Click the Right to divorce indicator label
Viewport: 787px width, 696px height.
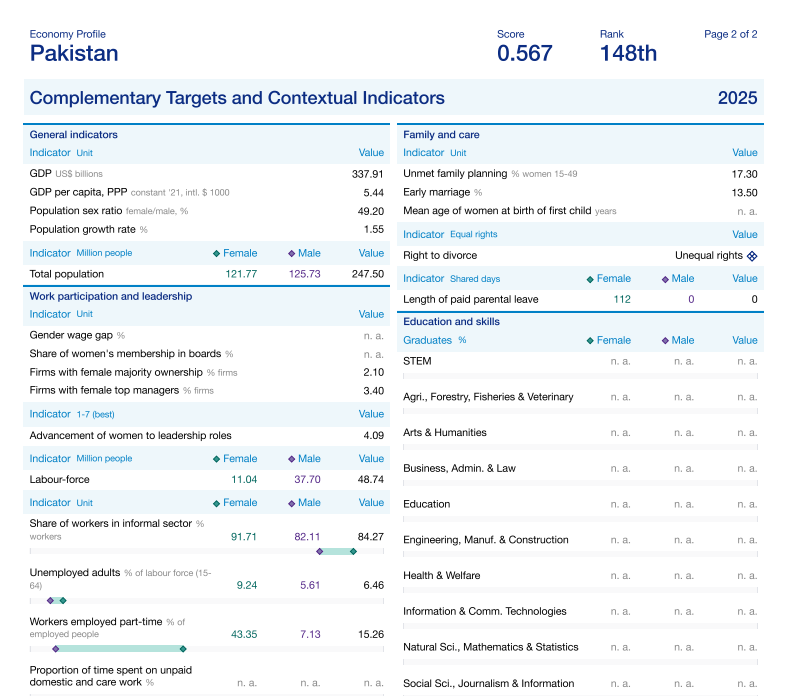(x=441, y=256)
